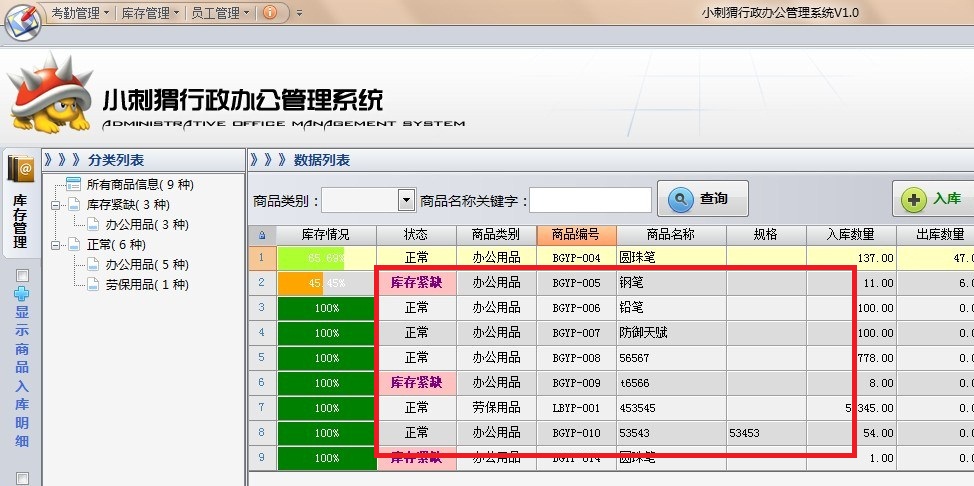
Task: Open the 考勤管理 menu
Action: [x=80, y=13]
